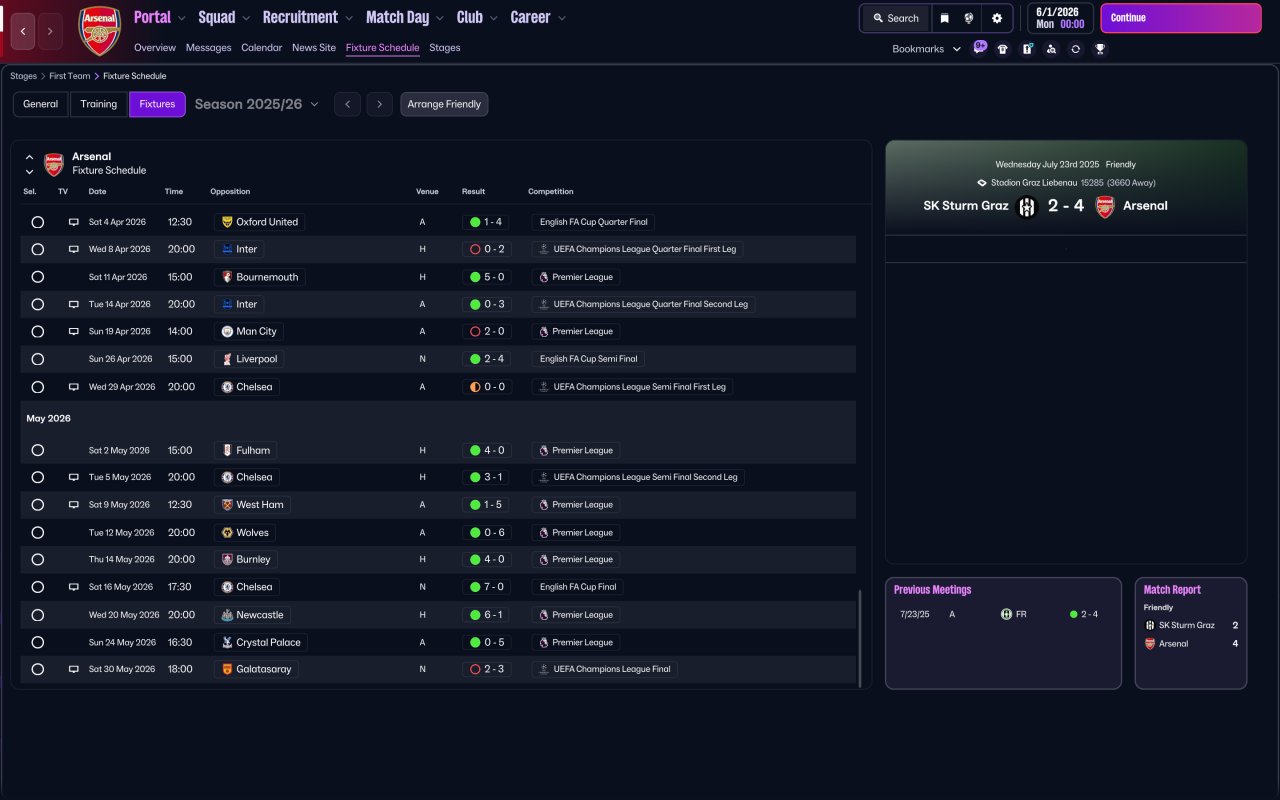Expand the Bookmarks dropdown

pyautogui.click(x=925, y=49)
